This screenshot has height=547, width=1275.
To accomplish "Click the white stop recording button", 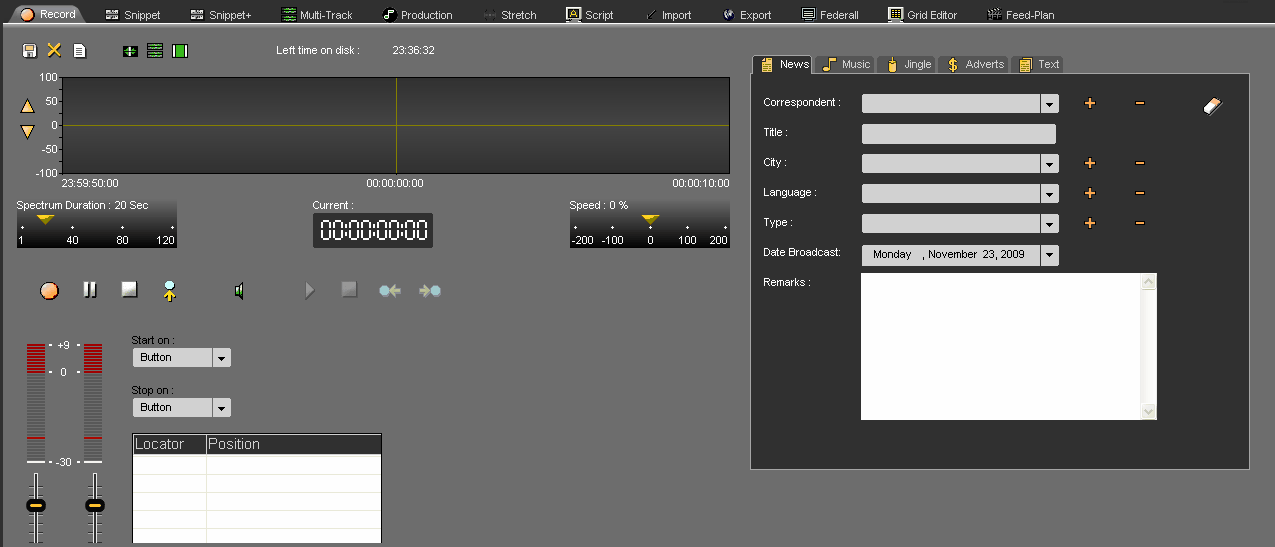I will click(x=129, y=289).
